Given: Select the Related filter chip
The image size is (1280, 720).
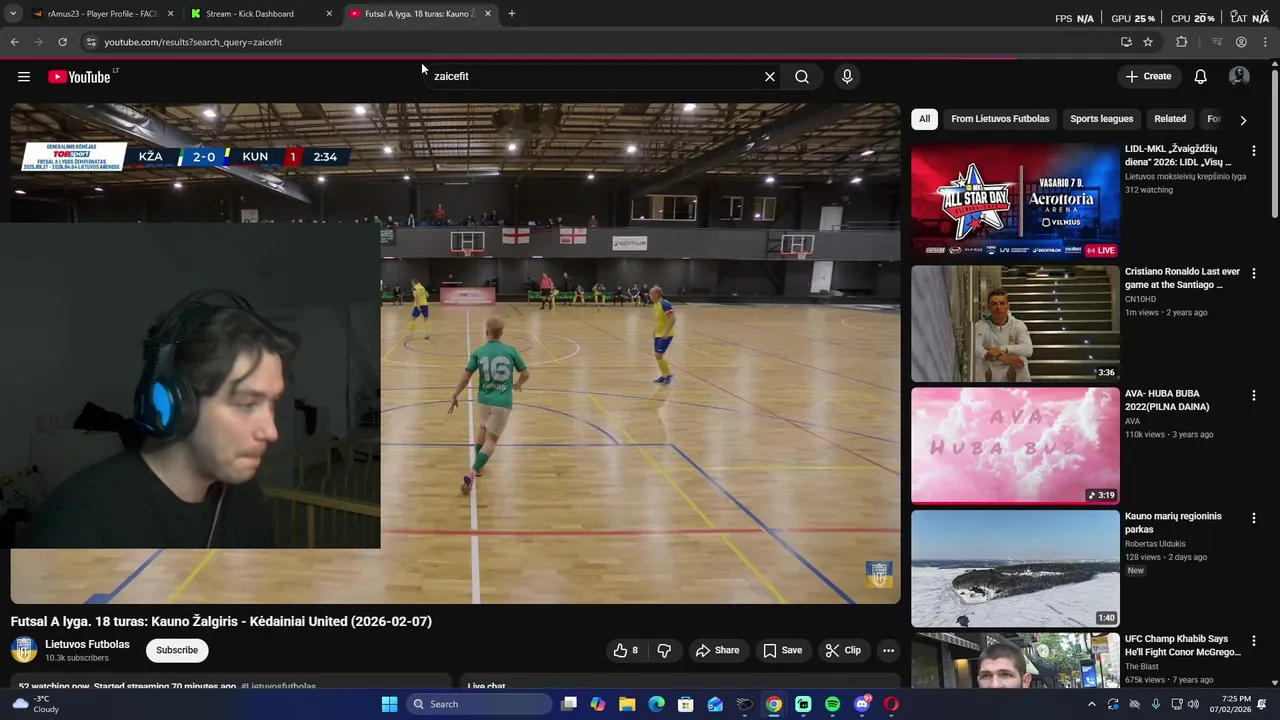Looking at the screenshot, I should 1170,119.
